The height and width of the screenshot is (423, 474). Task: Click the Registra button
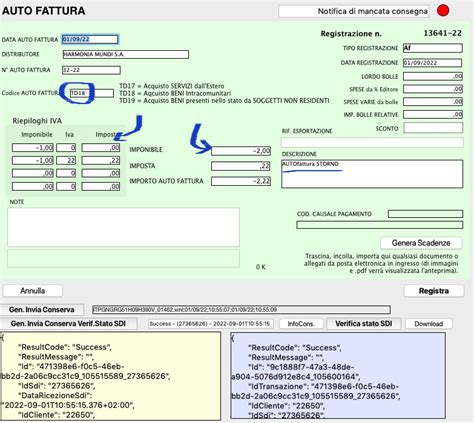click(x=434, y=291)
